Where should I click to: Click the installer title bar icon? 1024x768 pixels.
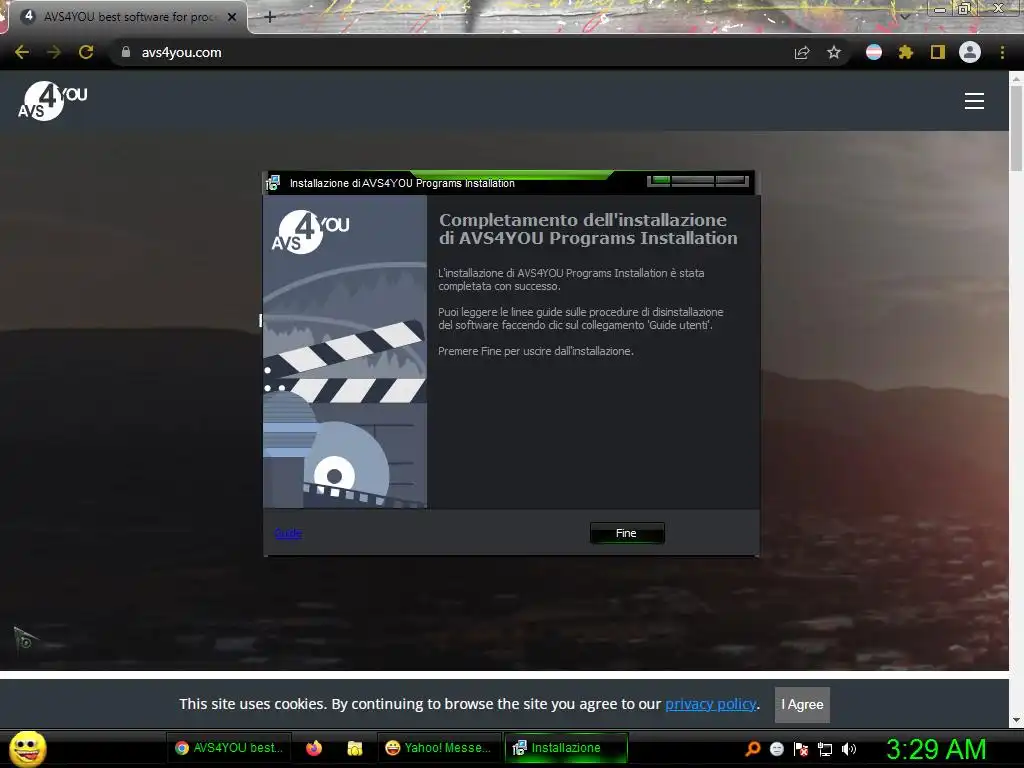point(273,183)
